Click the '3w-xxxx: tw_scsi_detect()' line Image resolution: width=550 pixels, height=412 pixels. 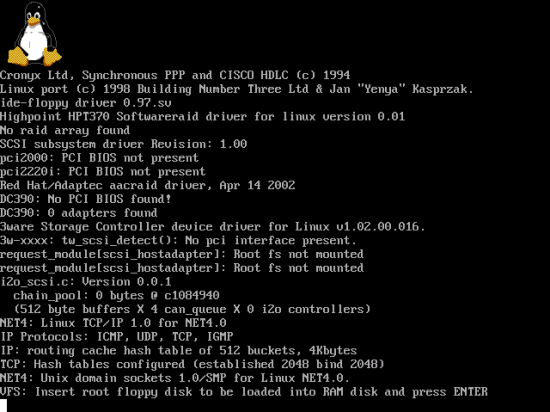tap(178, 240)
